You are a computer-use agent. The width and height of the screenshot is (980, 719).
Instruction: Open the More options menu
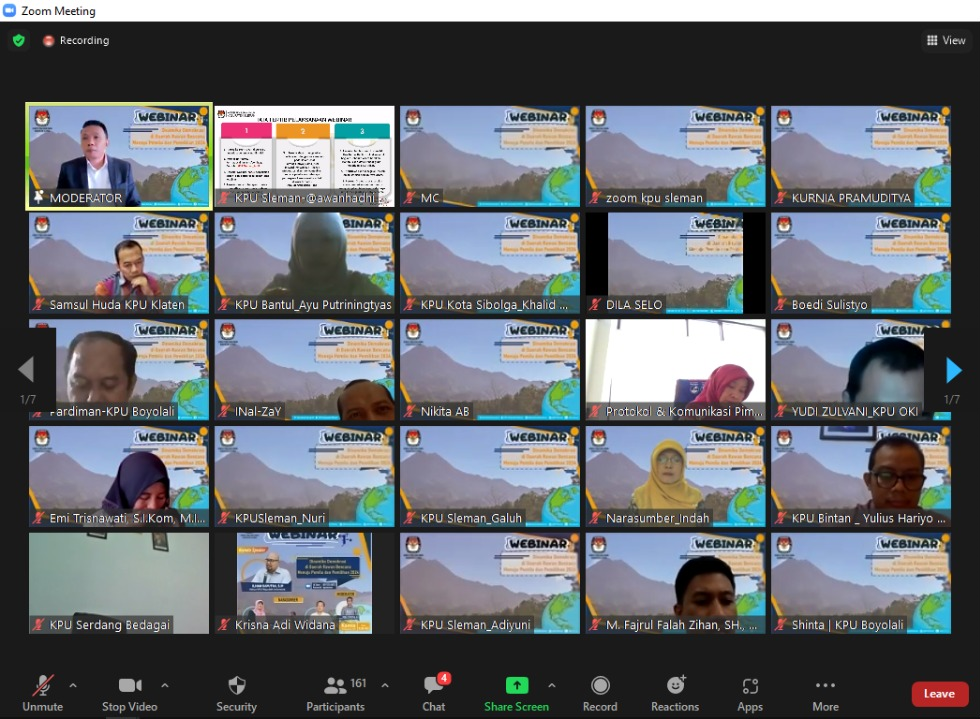click(825, 692)
